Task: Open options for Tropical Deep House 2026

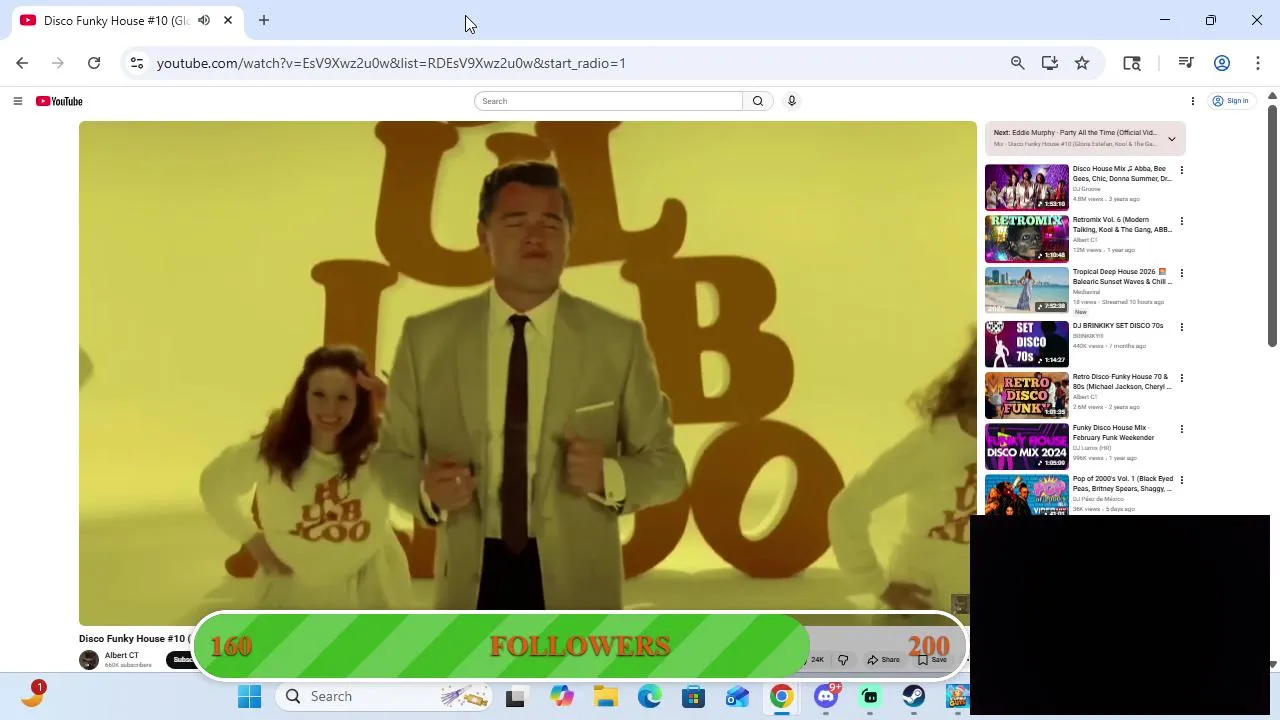Action: [1182, 273]
